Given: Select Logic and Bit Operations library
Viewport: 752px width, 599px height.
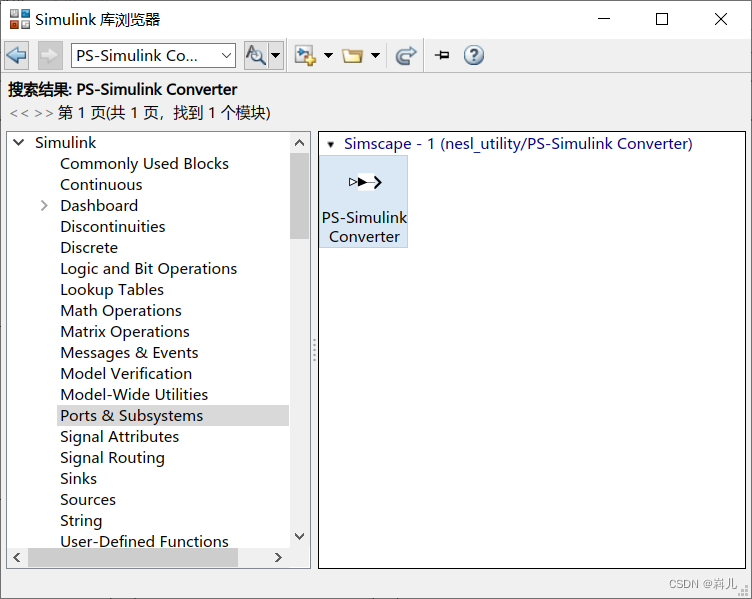Looking at the screenshot, I should [x=149, y=269].
